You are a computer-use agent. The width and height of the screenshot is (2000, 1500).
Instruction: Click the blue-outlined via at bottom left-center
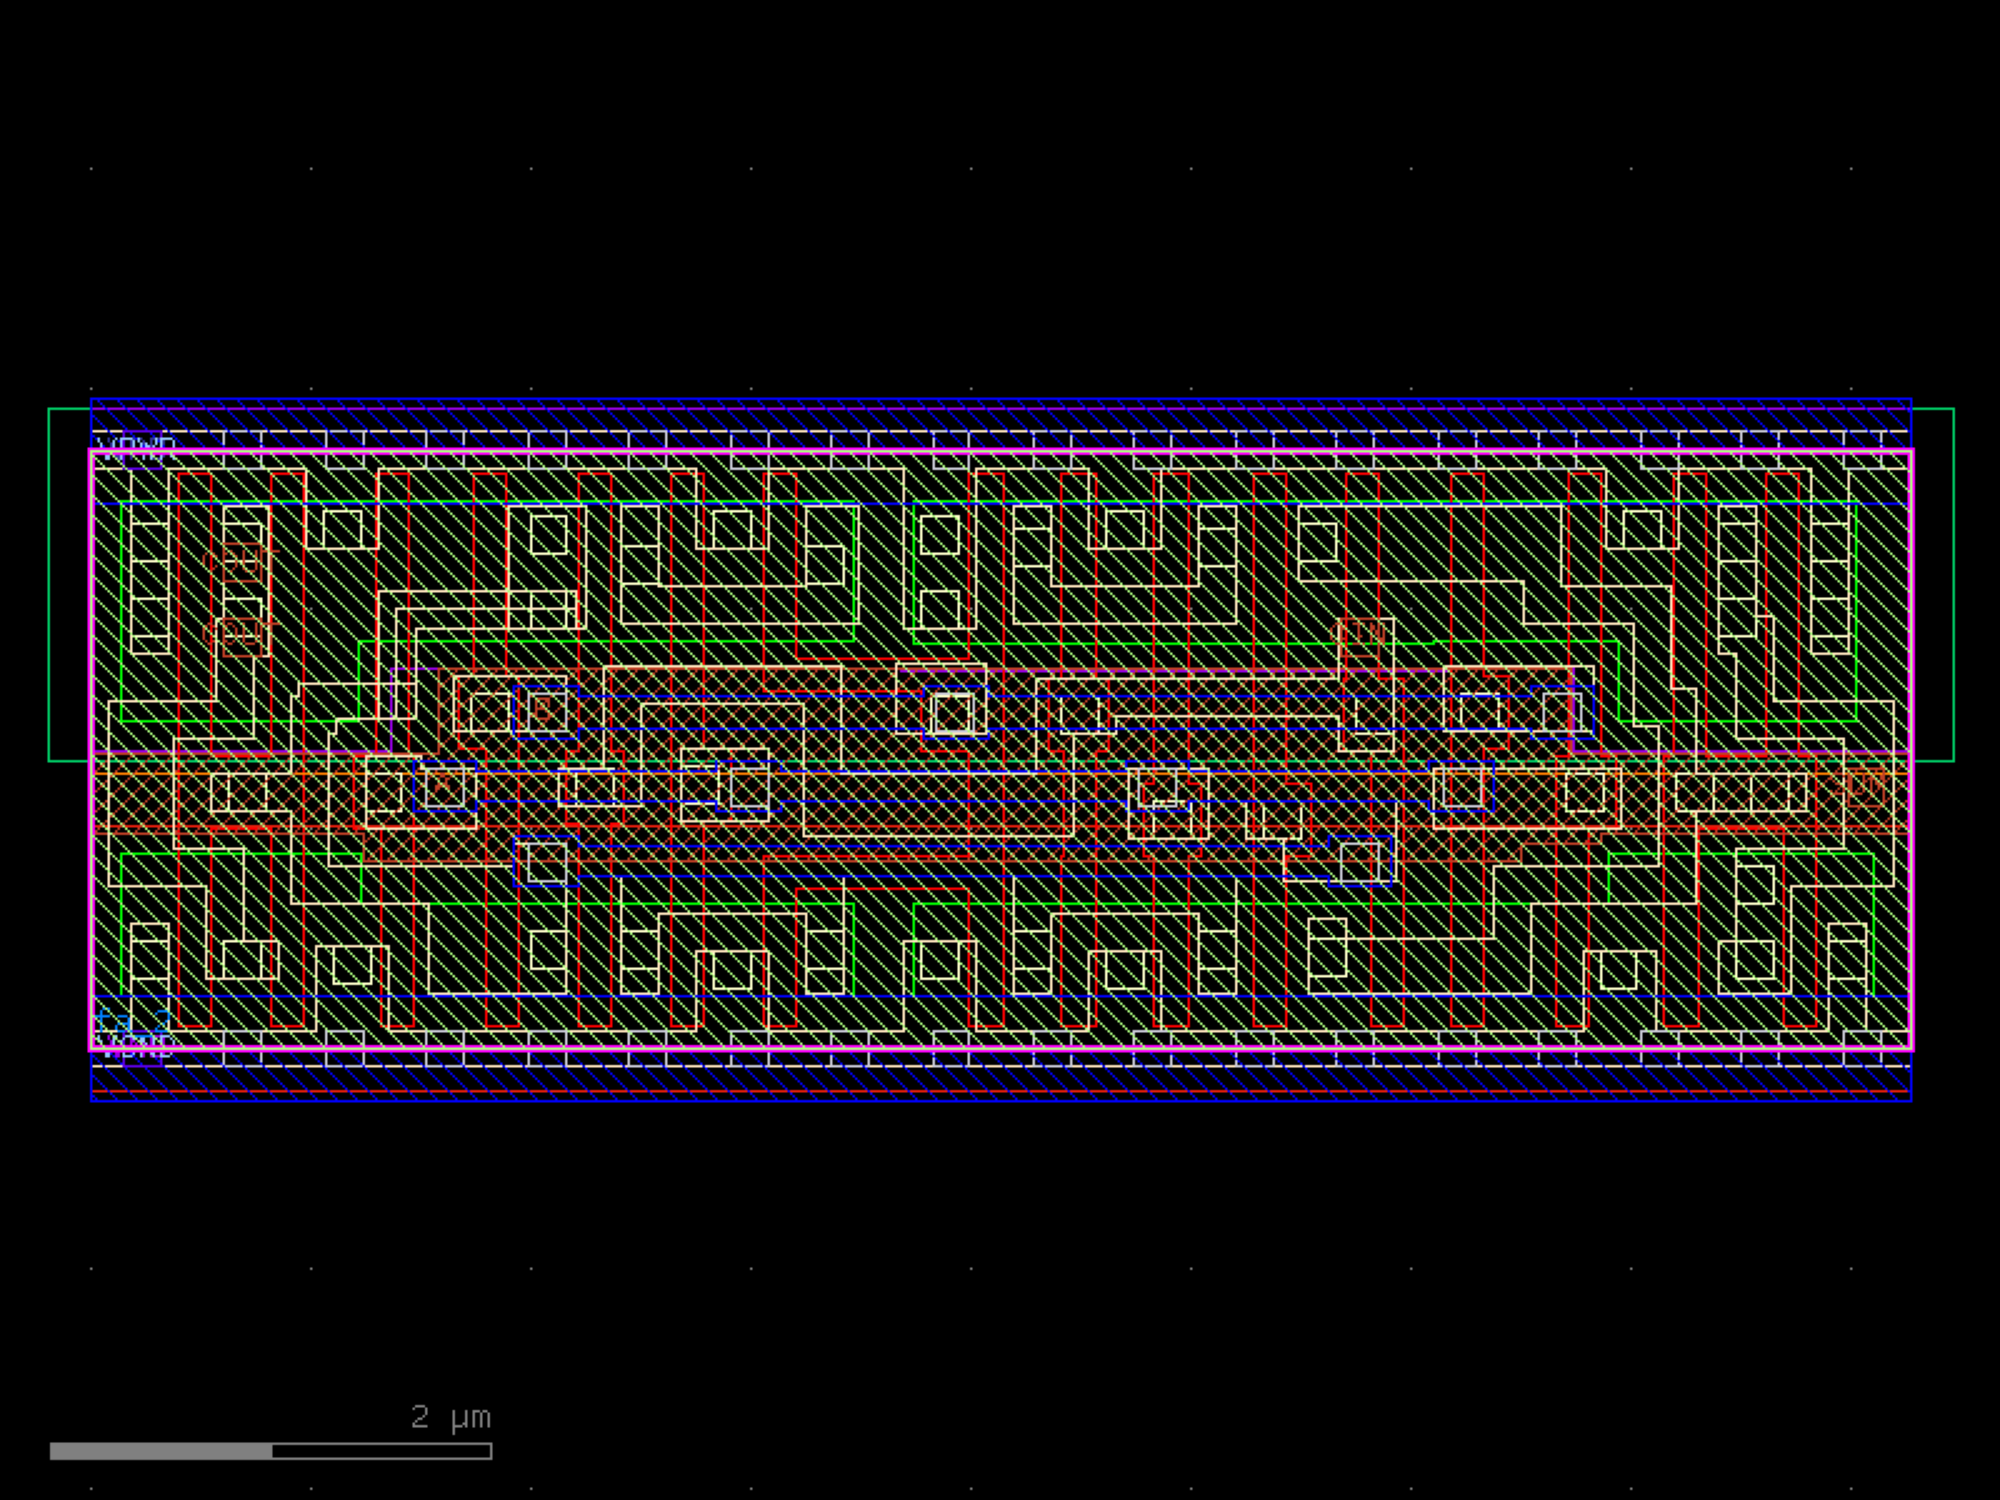(546, 862)
